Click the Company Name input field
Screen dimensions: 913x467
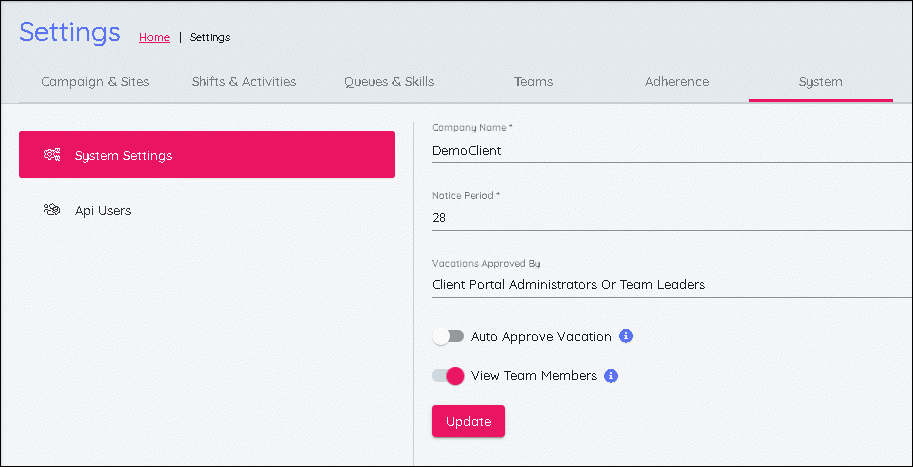[670, 151]
